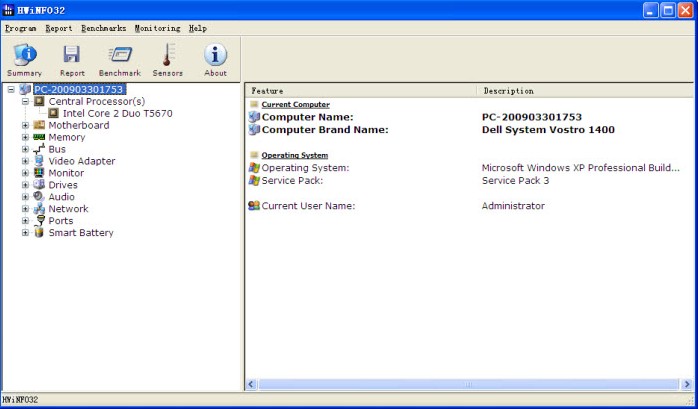
Task: Select Intel Core 2 Duo T5670 item
Action: pos(117,113)
